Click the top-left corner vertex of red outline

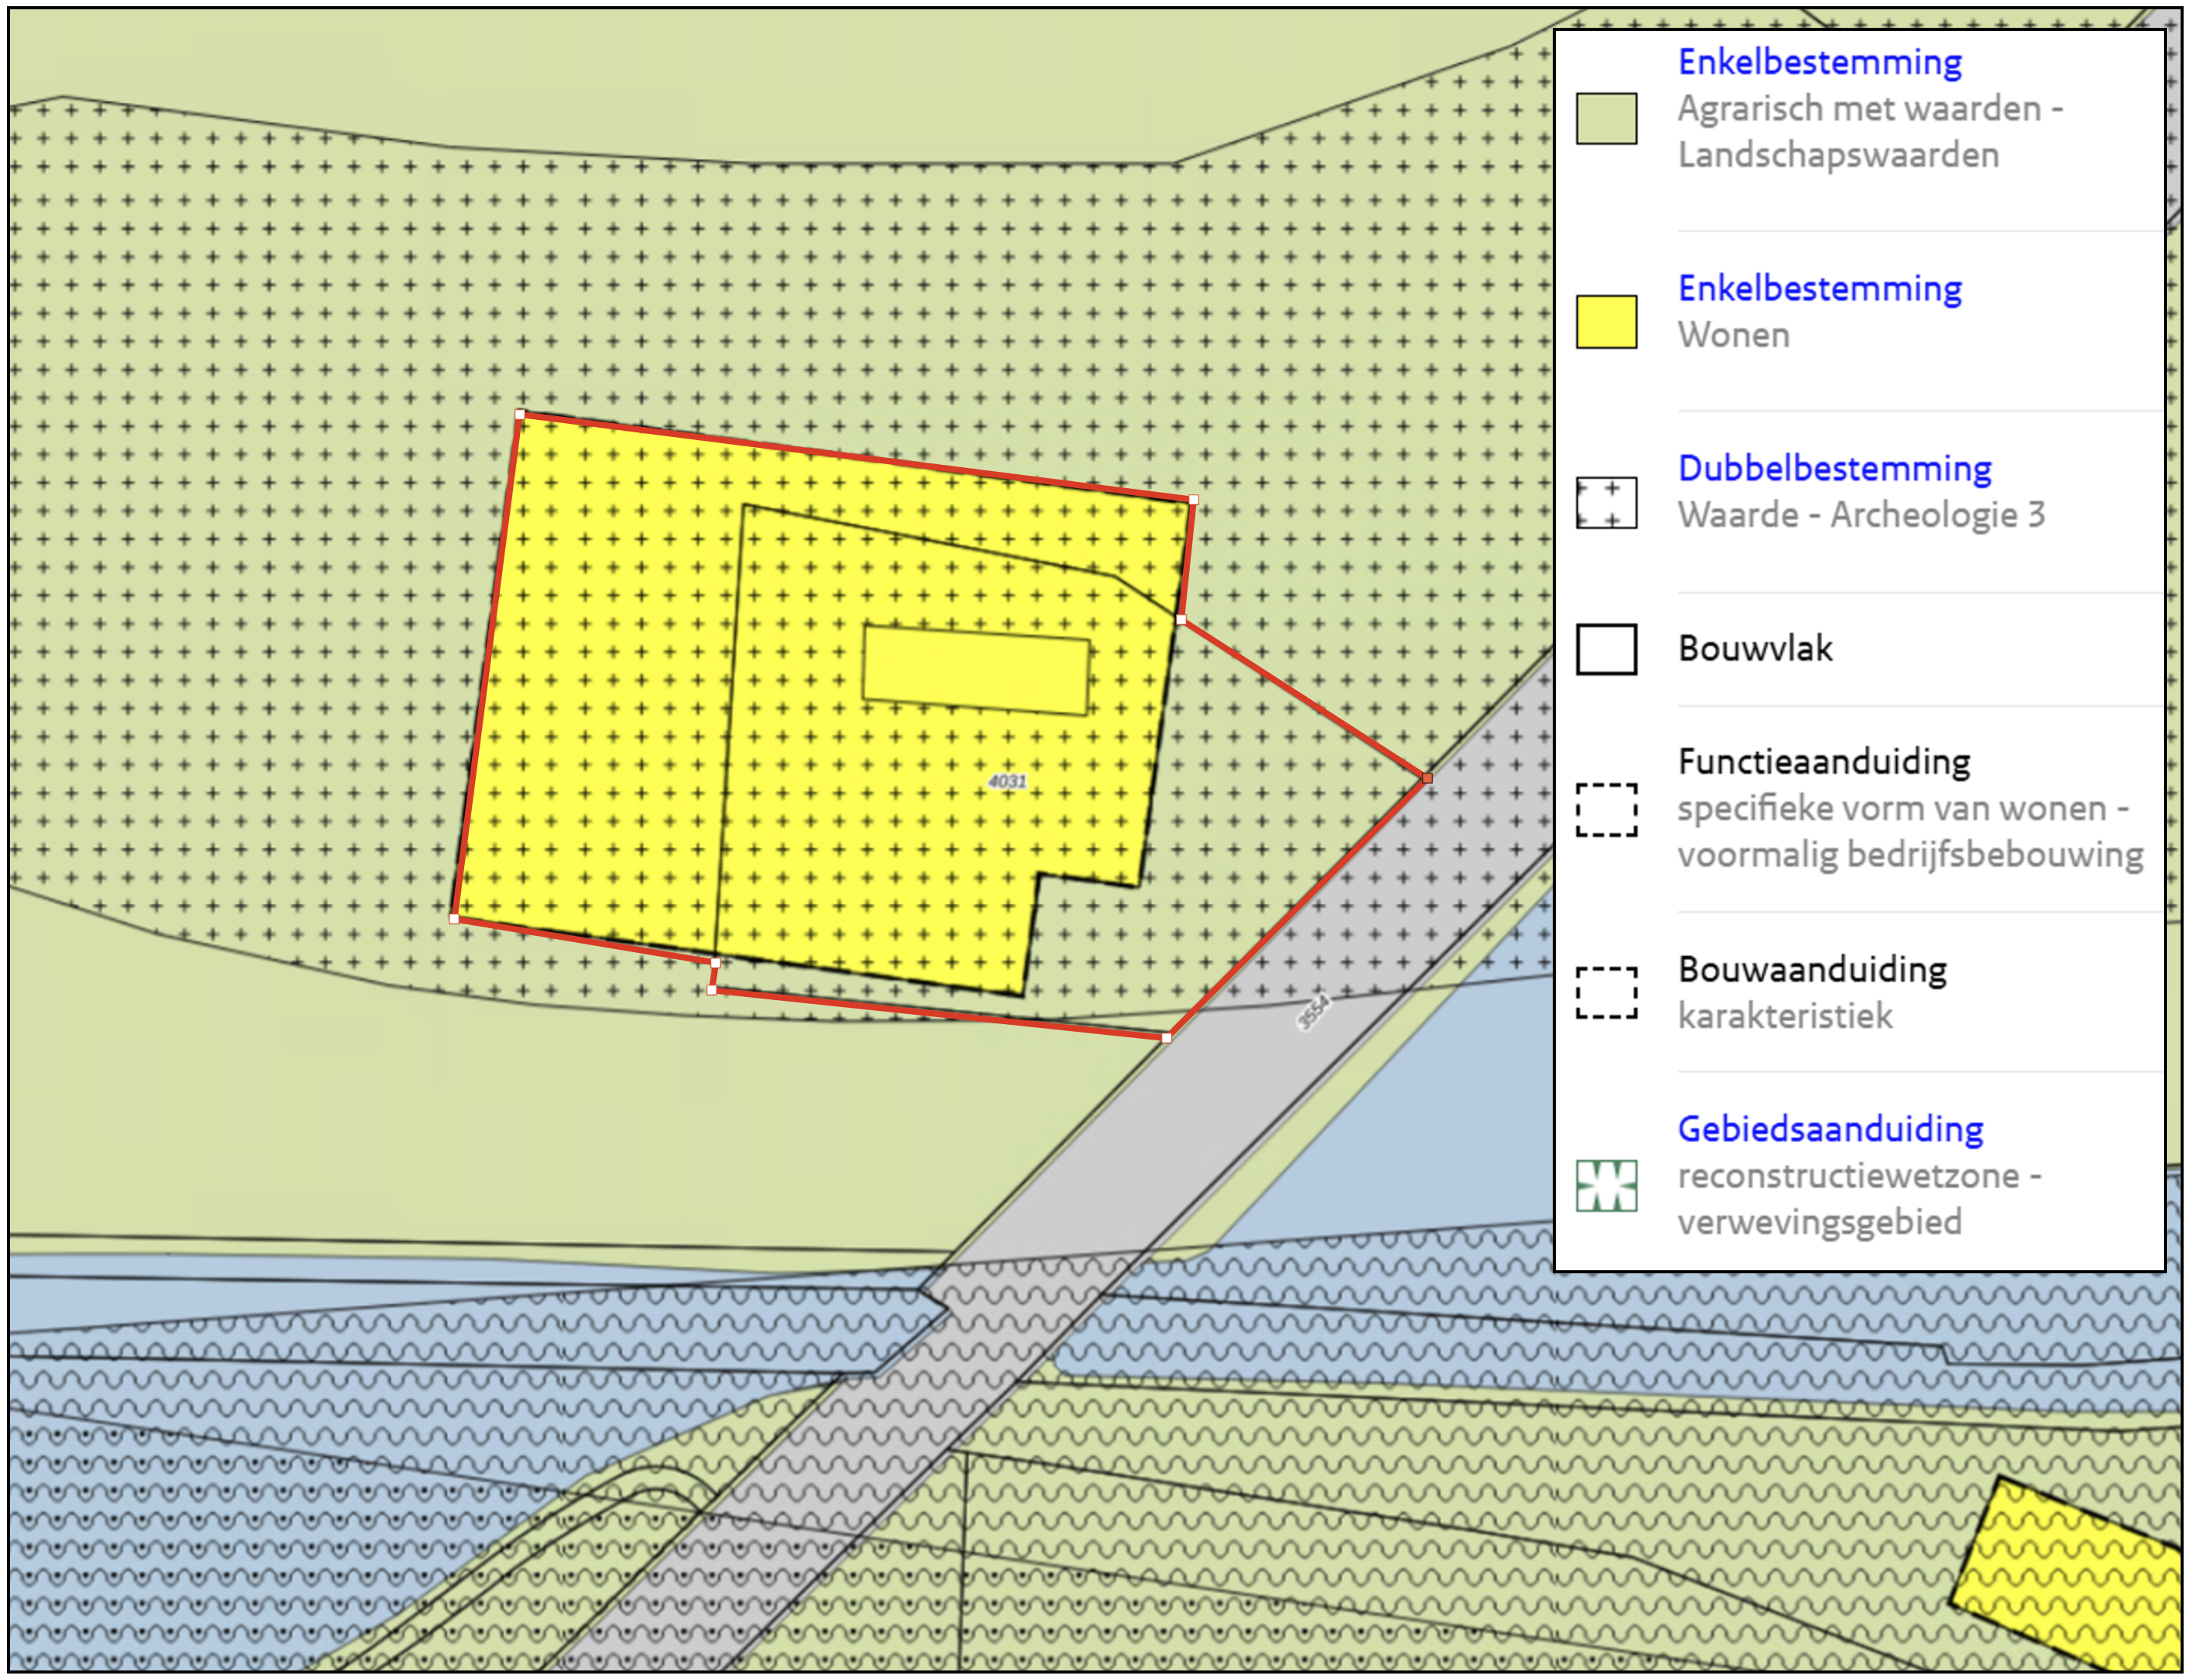[x=520, y=414]
